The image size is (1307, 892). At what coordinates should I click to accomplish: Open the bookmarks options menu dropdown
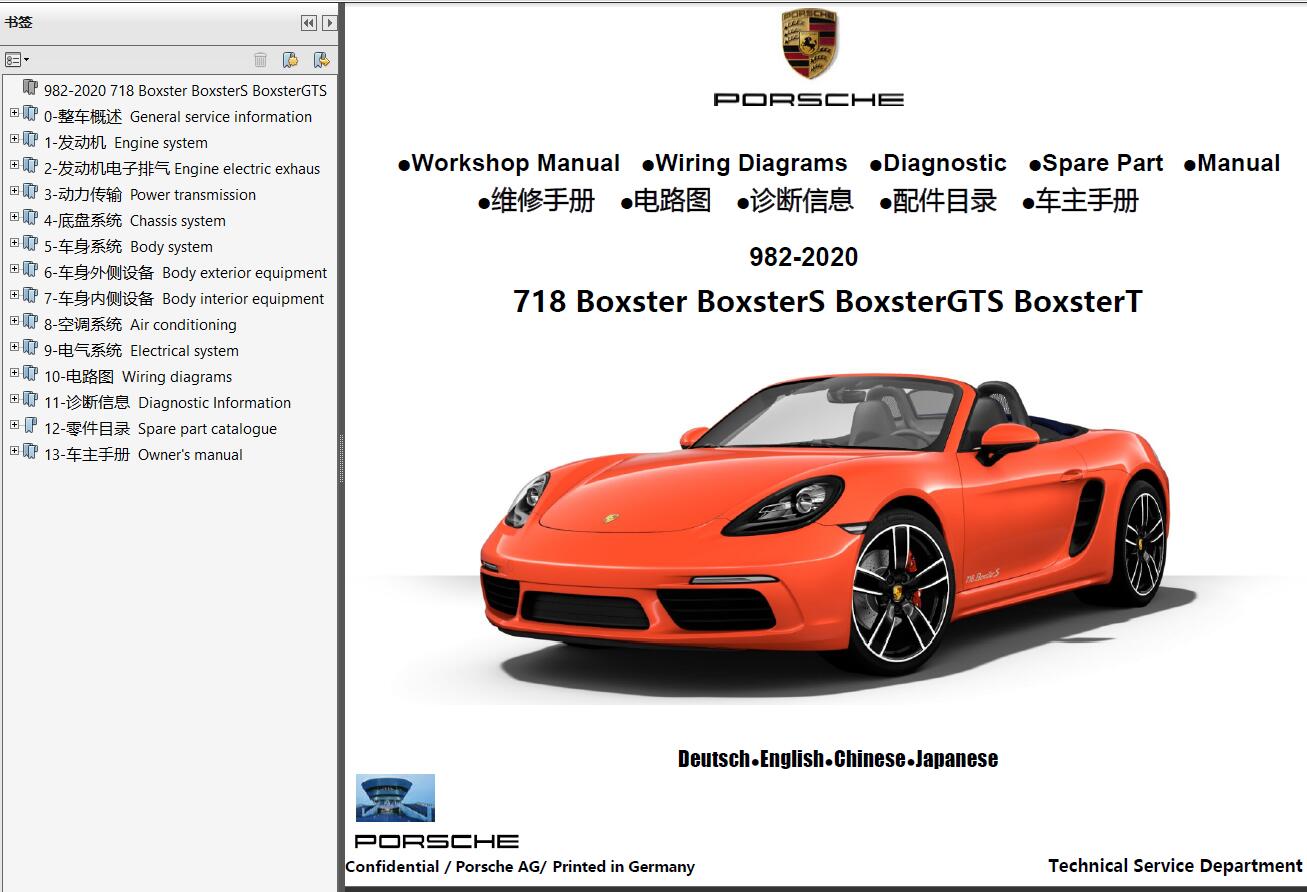pos(17,60)
